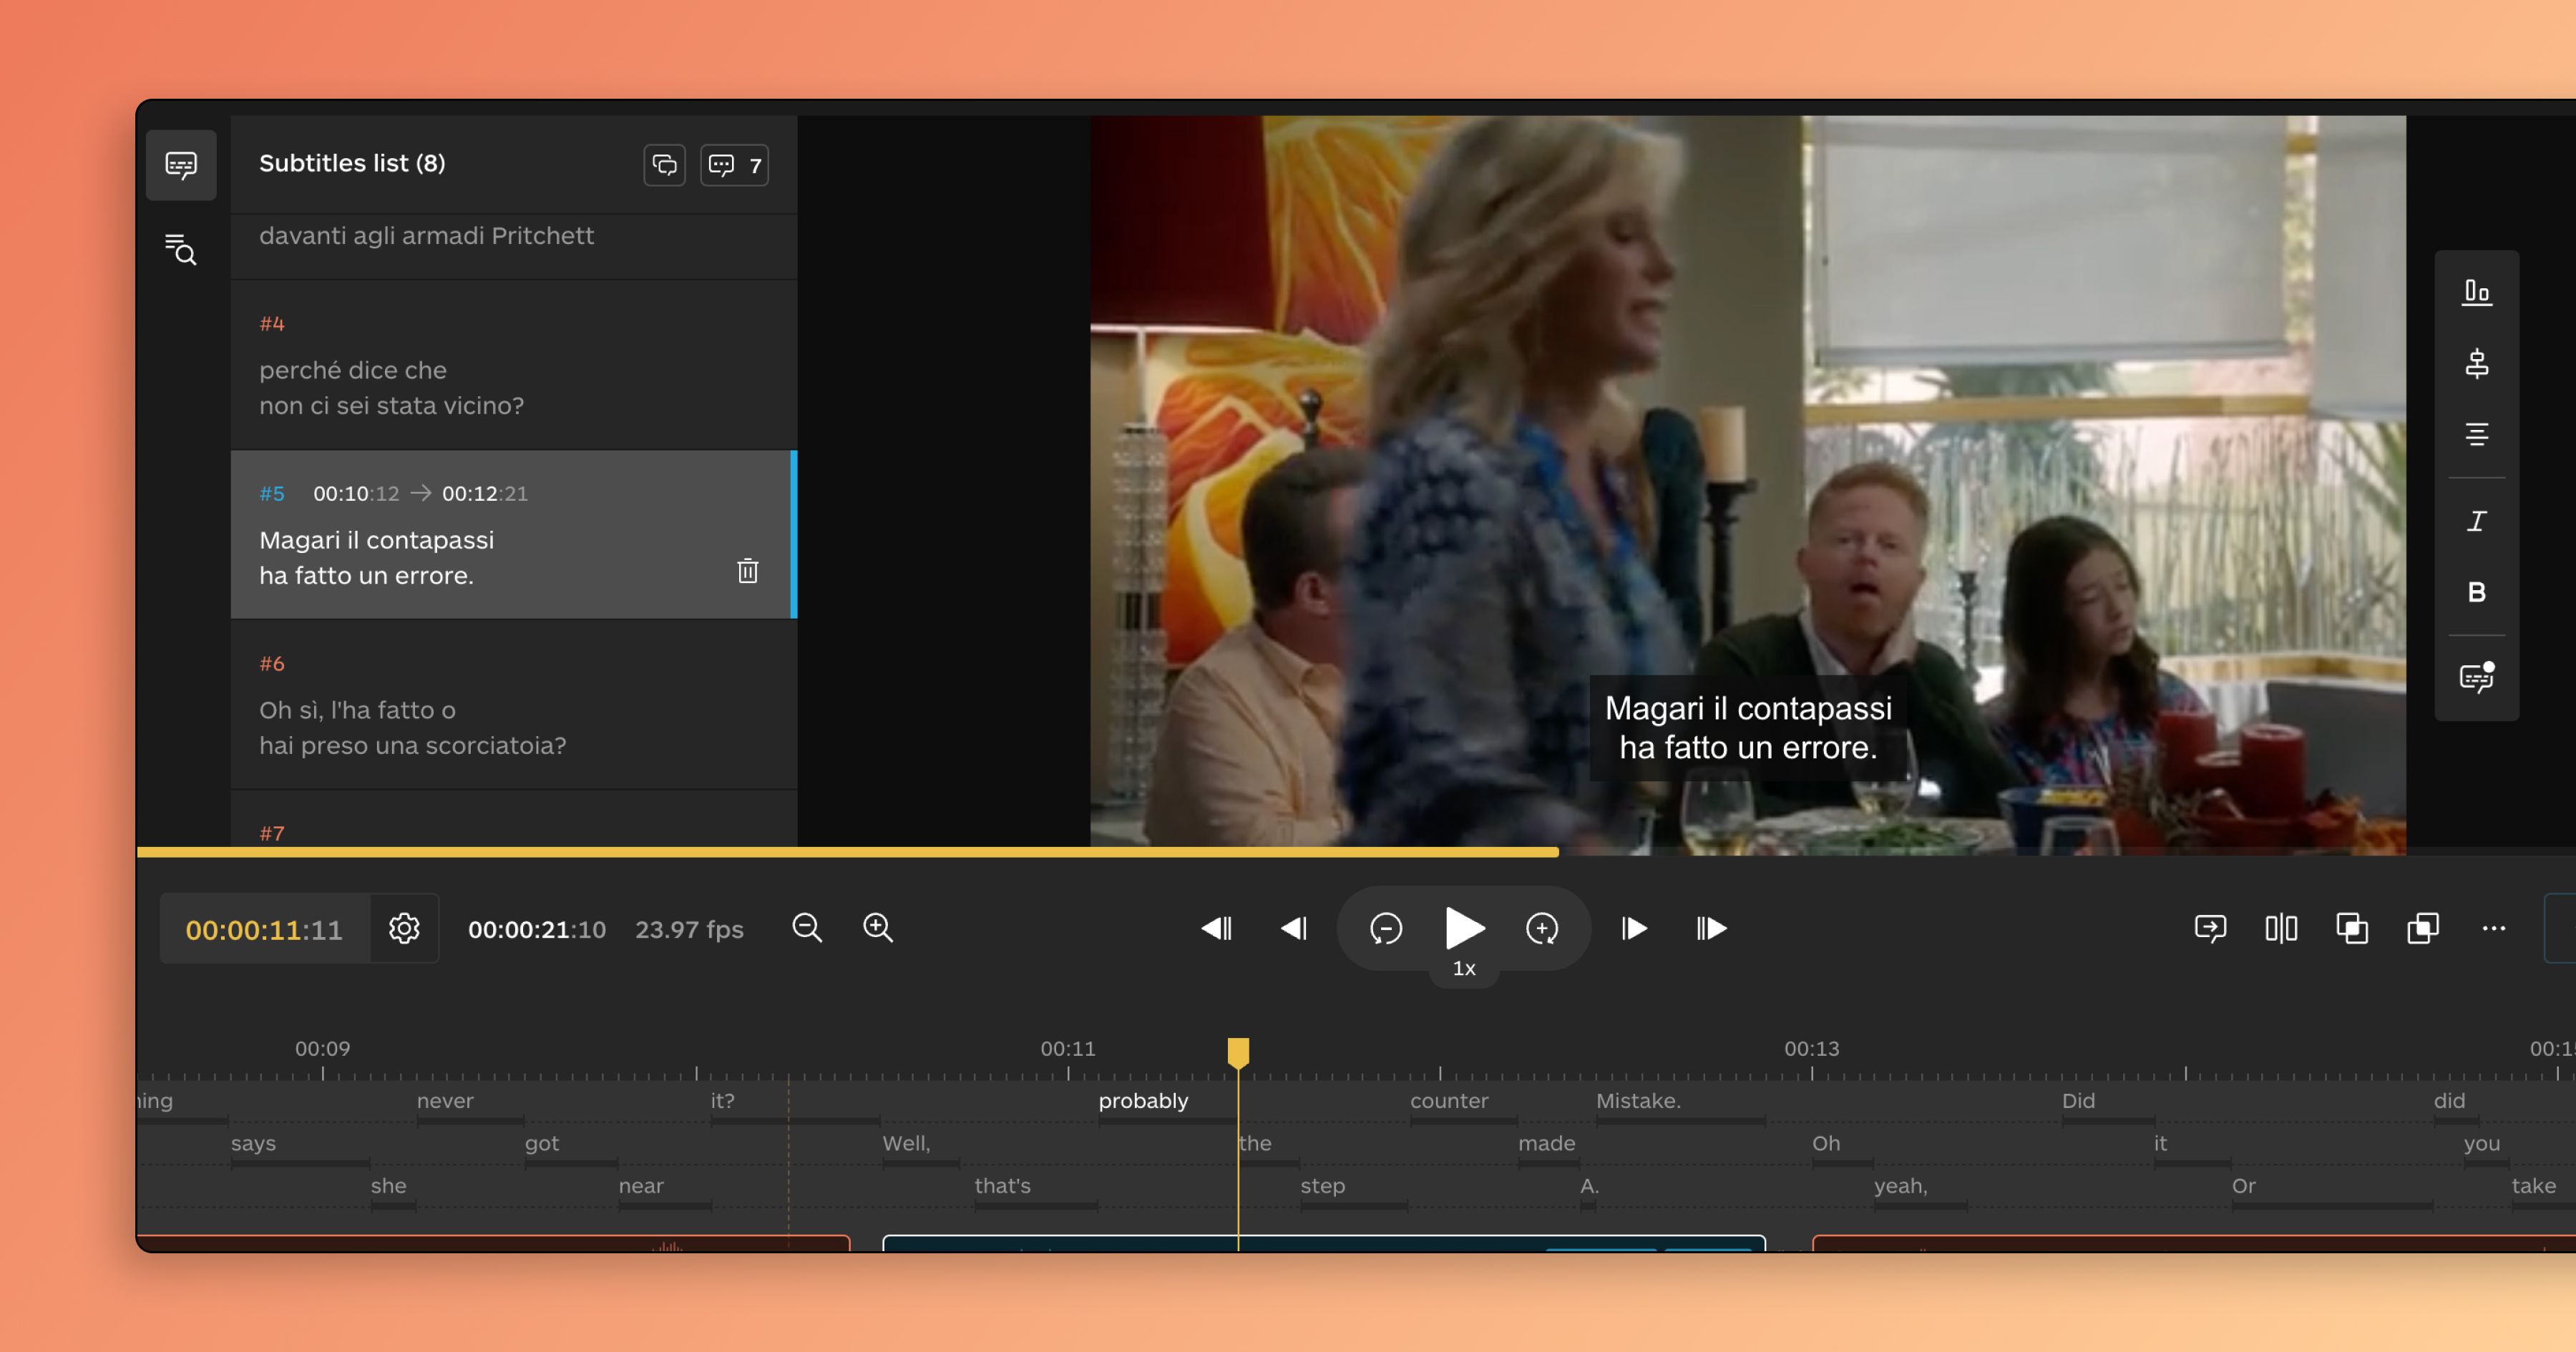Click the word 'counter' on the timeline
2576x1352 pixels.
click(x=1449, y=1101)
